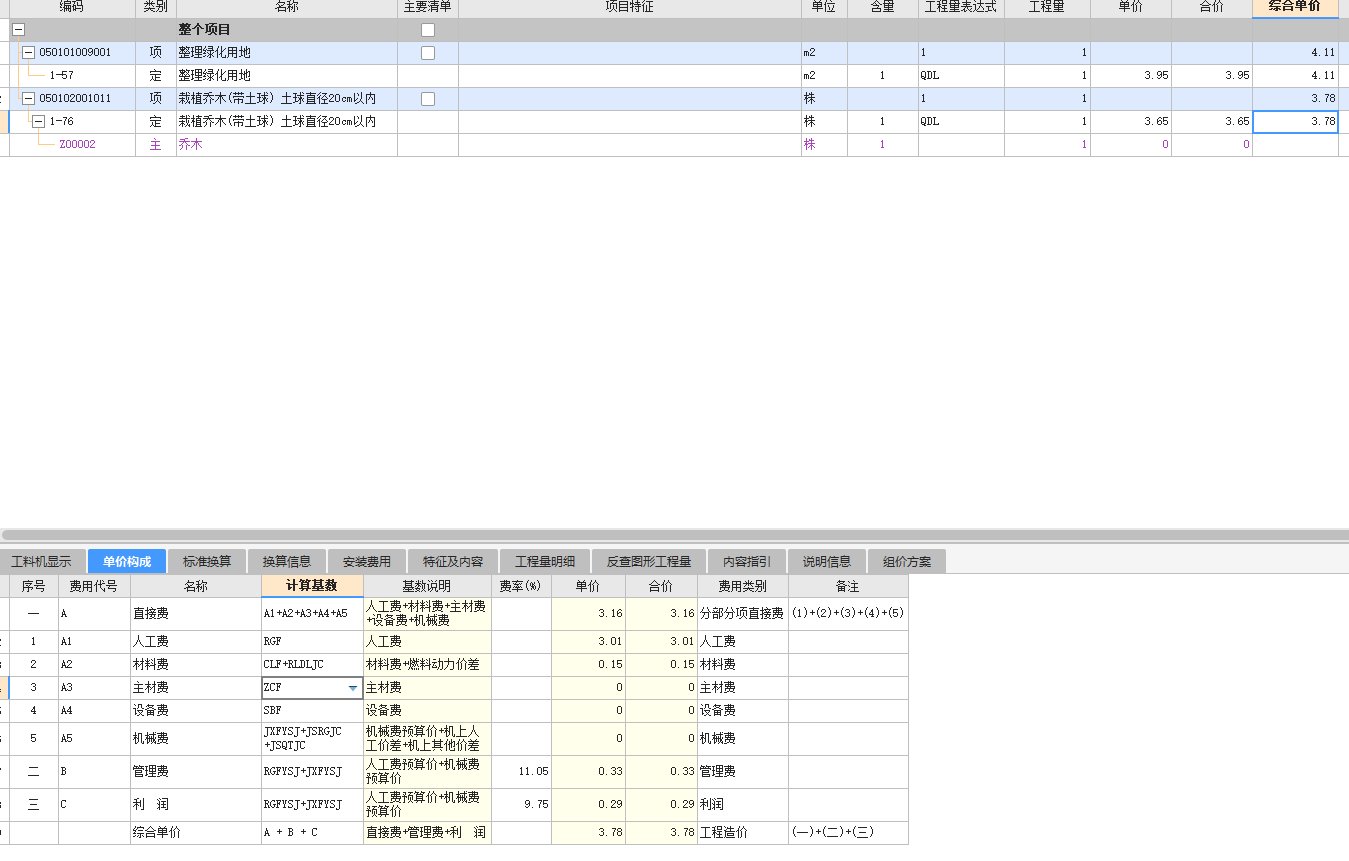The width and height of the screenshot is (1349, 861).
Task: Select the A1+A2+A3+A4+A5 计算基数 cell
Action: pyautogui.click(x=312, y=614)
